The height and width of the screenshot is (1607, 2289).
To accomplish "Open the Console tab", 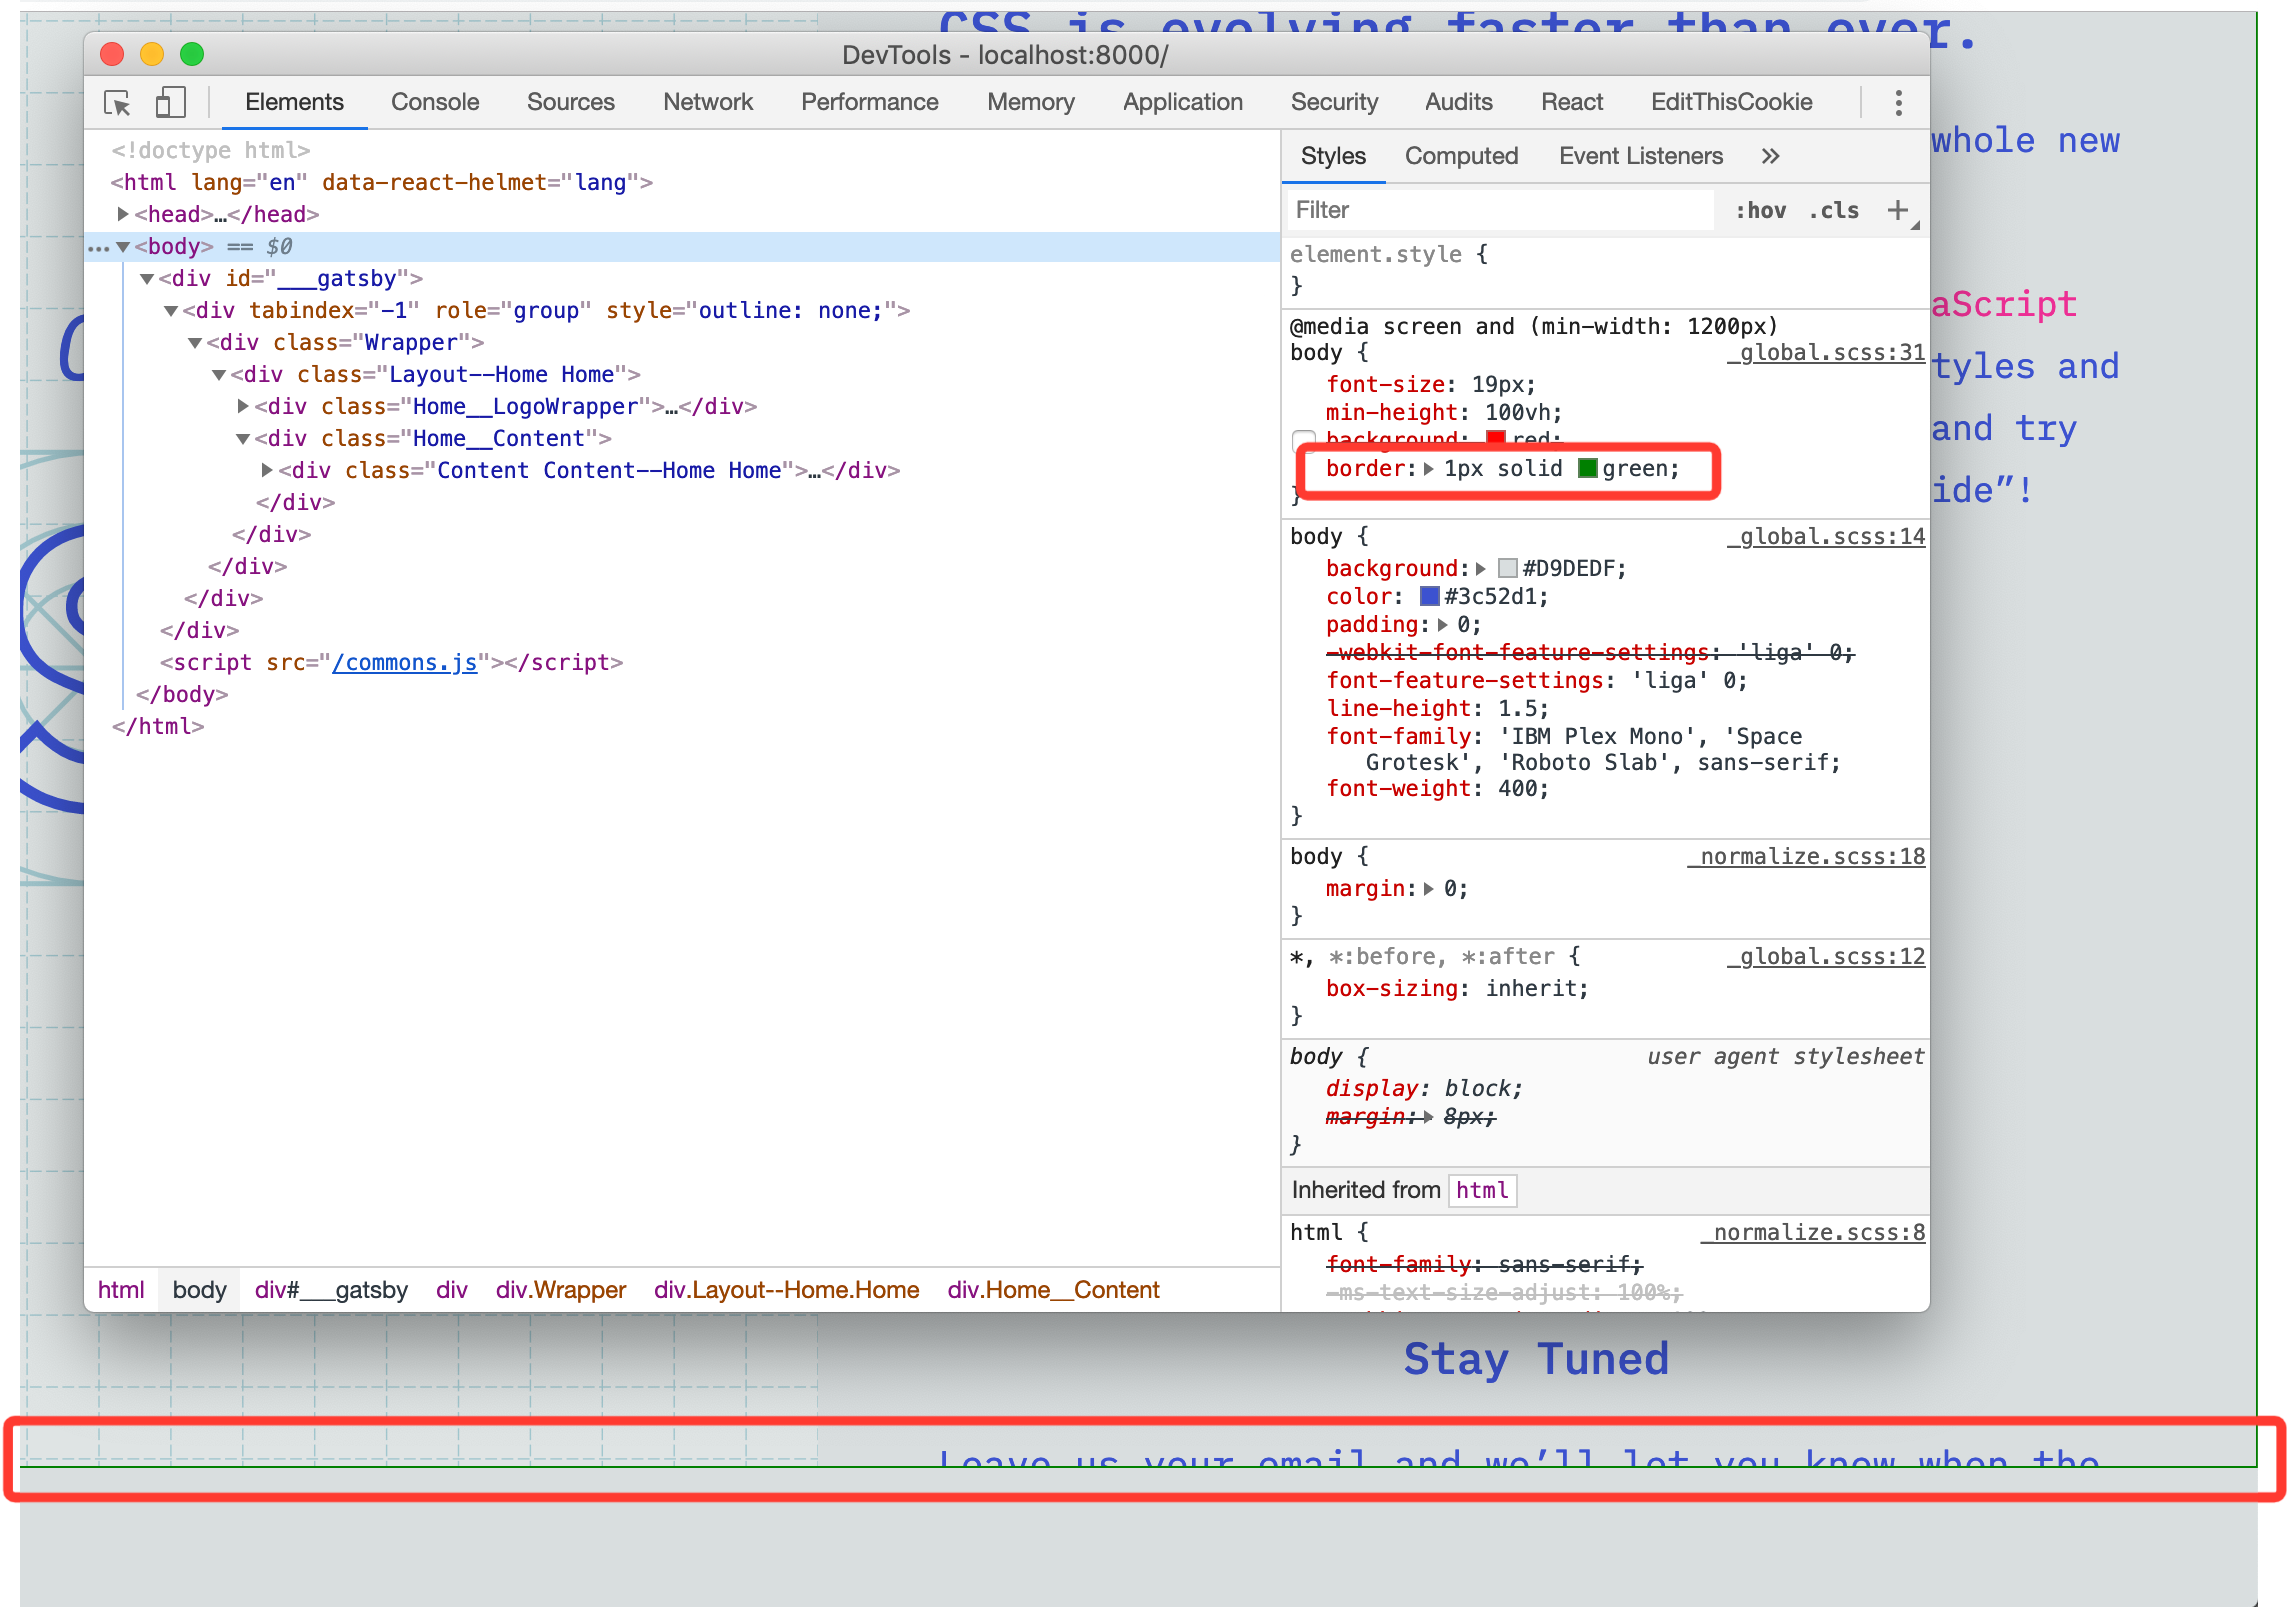I will point(435,102).
